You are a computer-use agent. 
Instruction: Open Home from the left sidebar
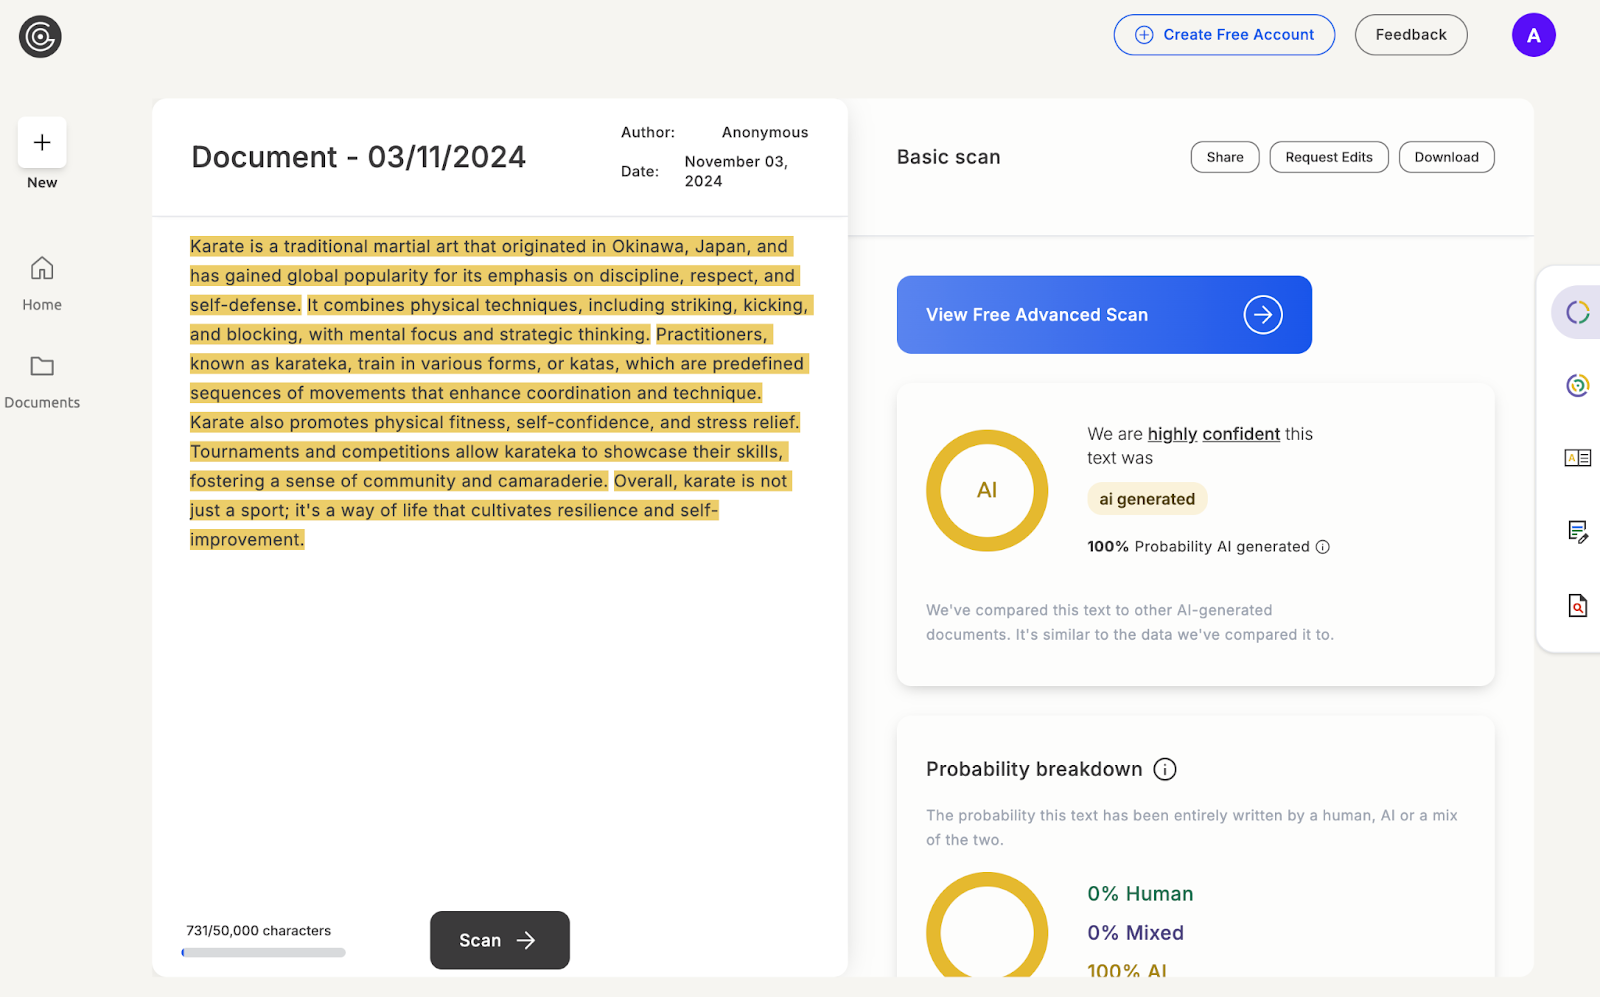(42, 283)
